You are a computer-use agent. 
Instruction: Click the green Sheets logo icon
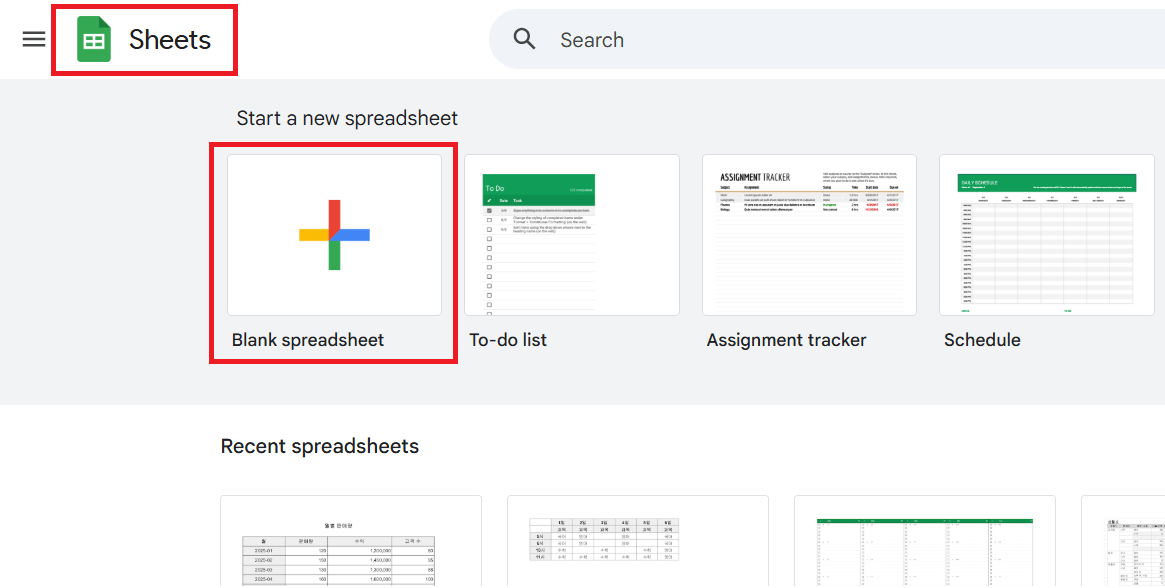pos(94,39)
